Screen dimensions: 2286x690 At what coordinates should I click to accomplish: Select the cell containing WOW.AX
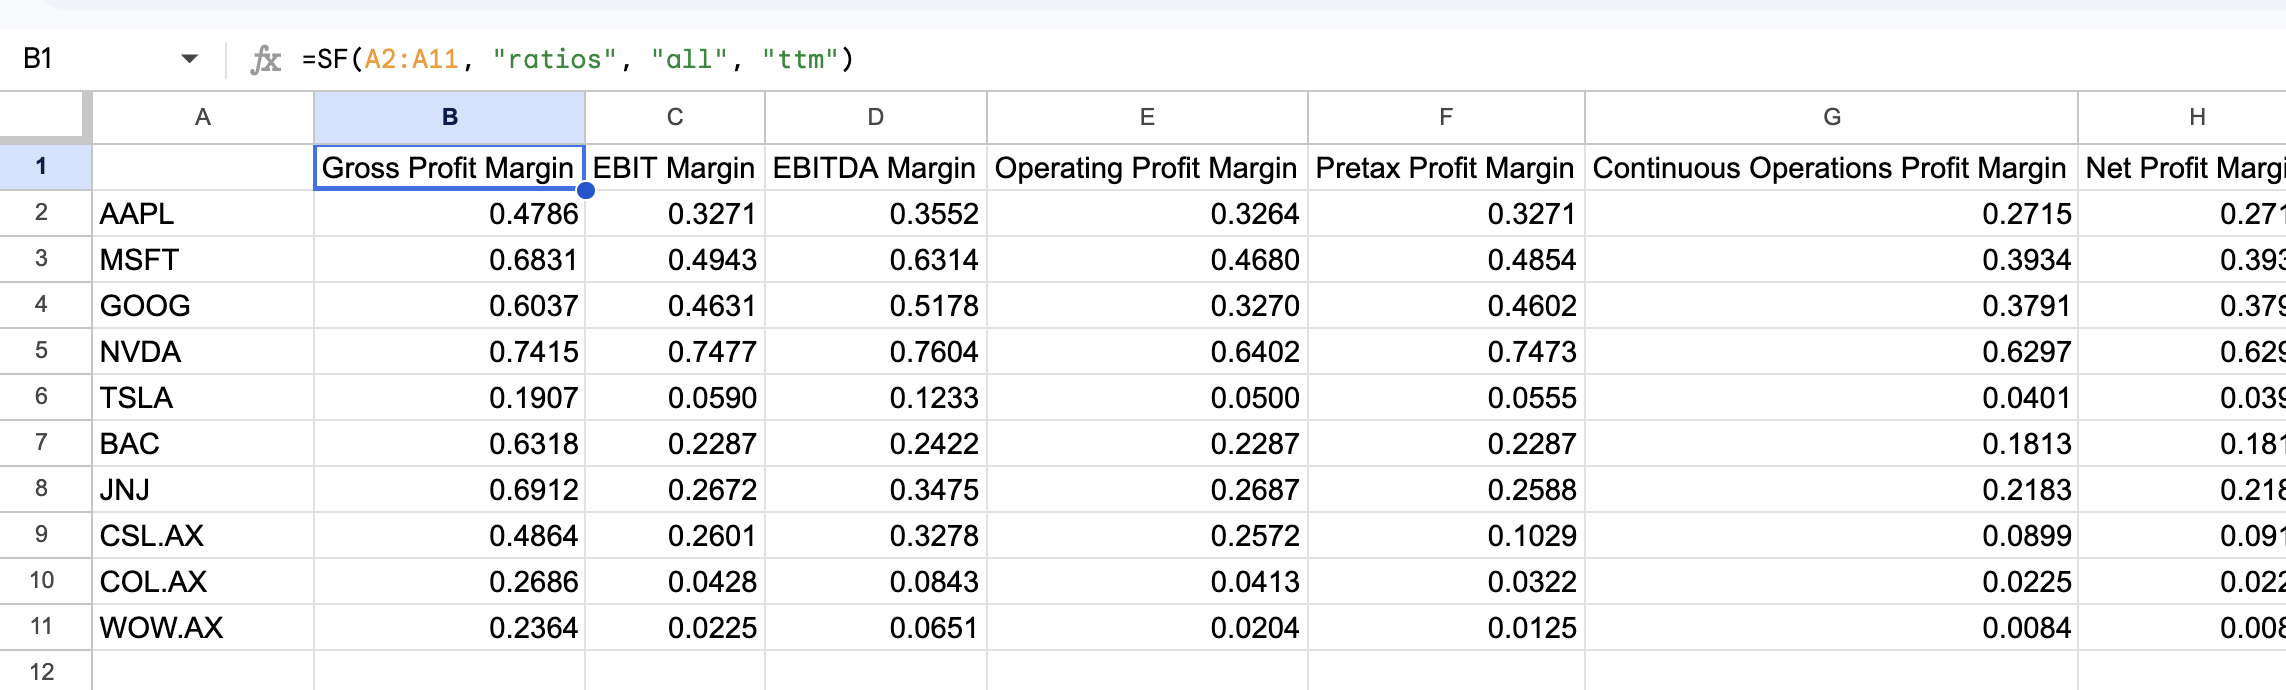tap(203, 627)
